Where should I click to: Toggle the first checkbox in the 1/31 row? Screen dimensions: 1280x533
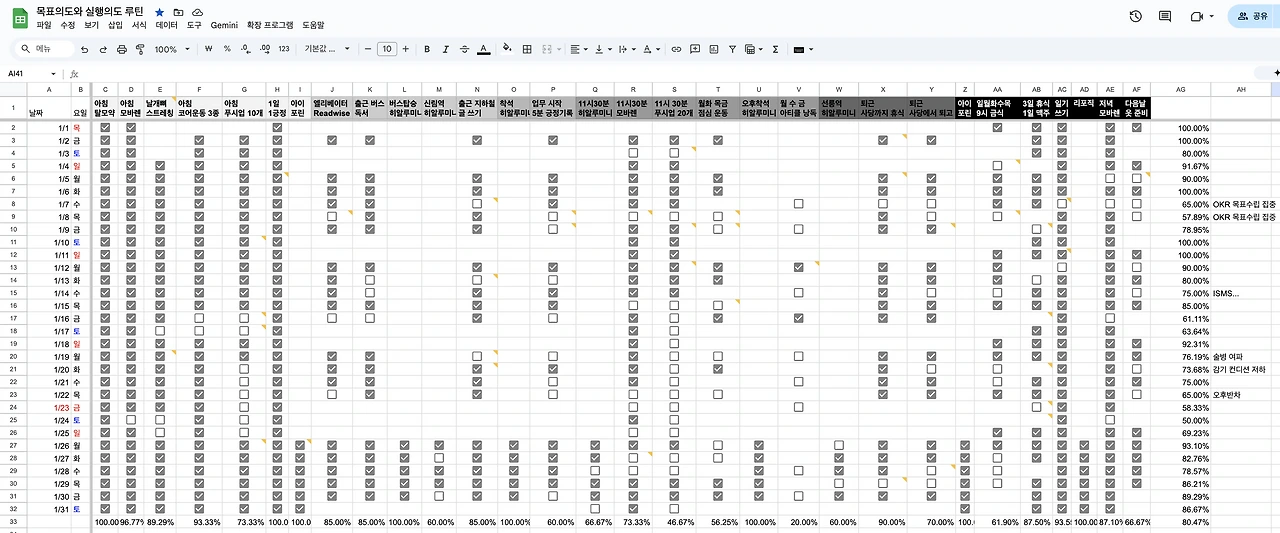[105, 509]
